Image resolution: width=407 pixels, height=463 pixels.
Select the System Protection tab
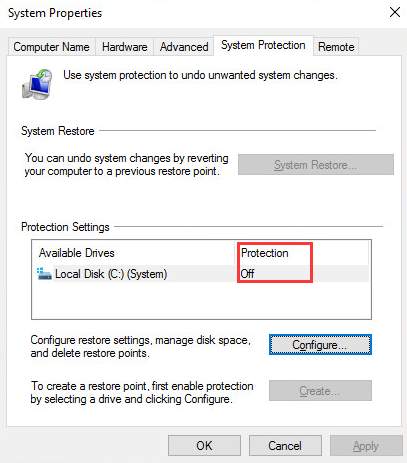pos(263,45)
